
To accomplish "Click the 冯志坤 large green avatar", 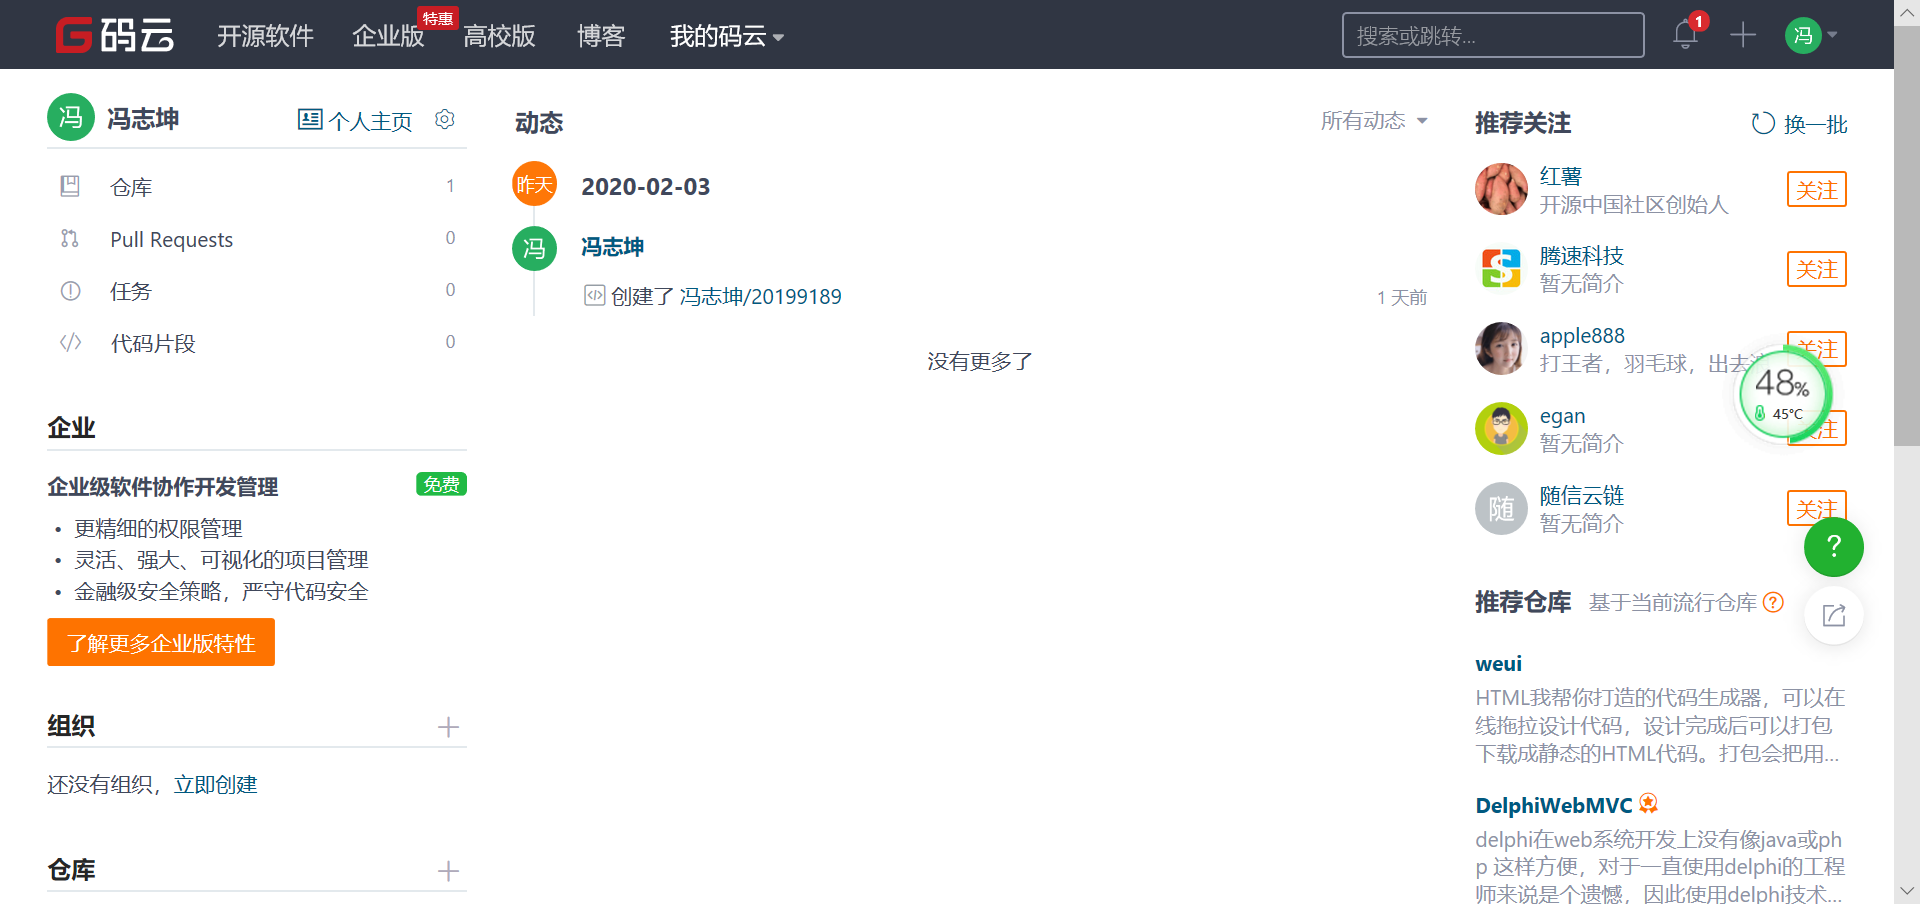I will click(x=71, y=118).
